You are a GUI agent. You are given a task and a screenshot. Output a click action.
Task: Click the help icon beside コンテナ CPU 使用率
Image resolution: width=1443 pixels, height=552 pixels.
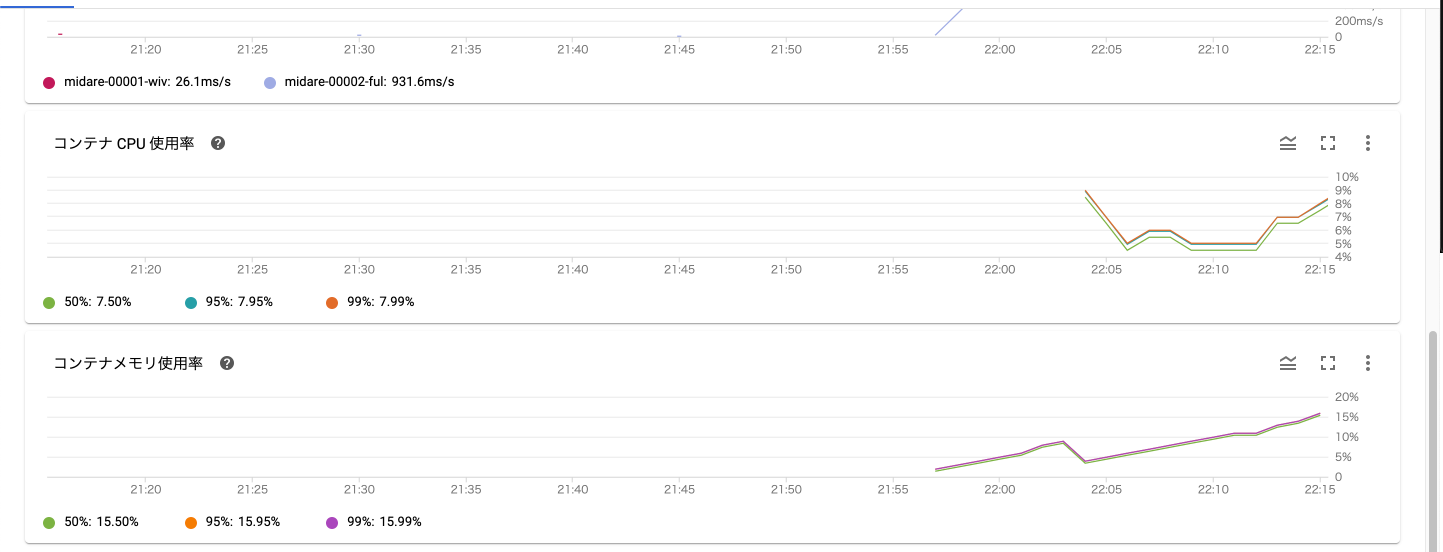pyautogui.click(x=218, y=143)
